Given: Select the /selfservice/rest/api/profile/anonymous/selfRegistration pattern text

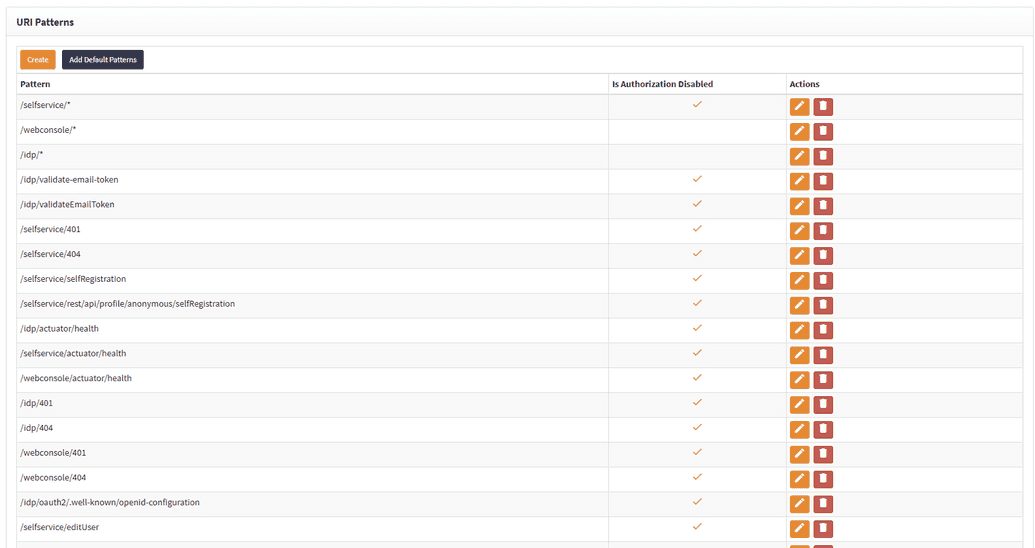Looking at the screenshot, I should pyautogui.click(x=127, y=304).
